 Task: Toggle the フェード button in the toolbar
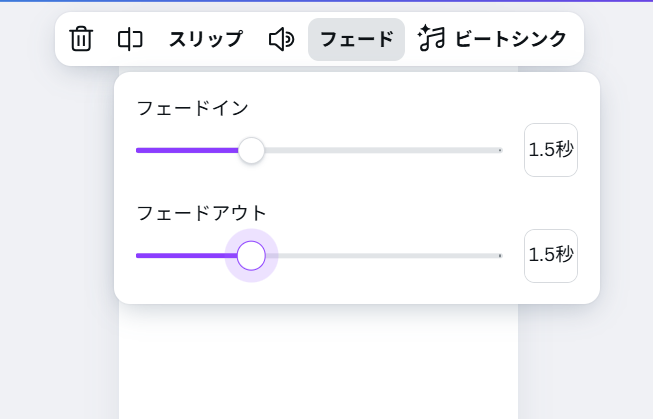pyautogui.click(x=356, y=40)
